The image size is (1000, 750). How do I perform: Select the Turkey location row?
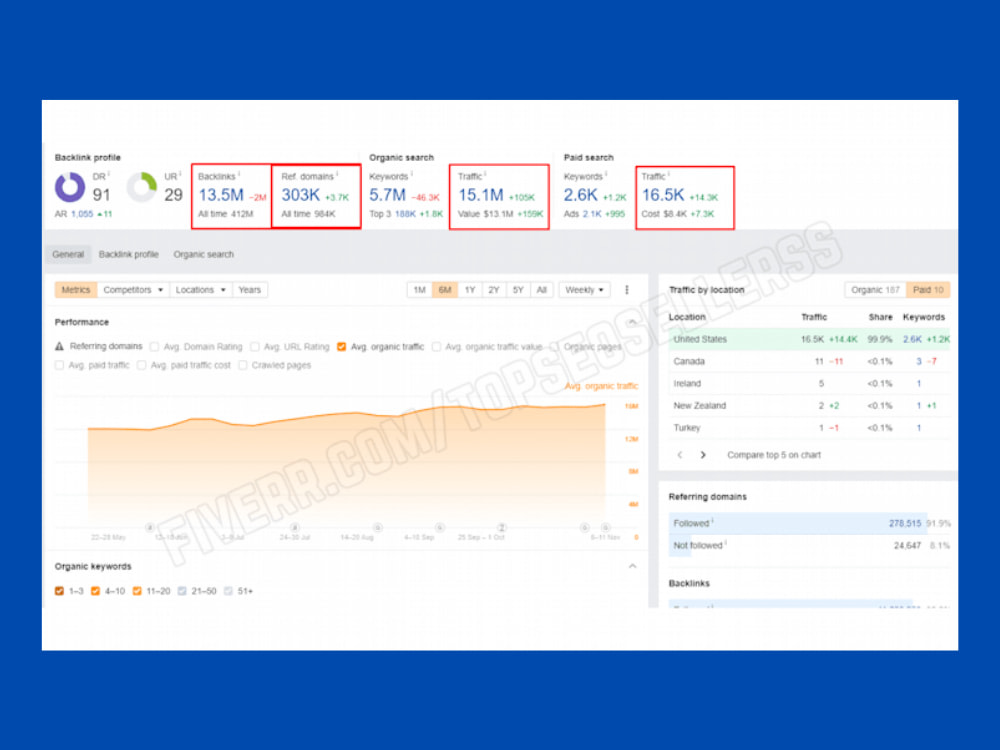point(809,428)
